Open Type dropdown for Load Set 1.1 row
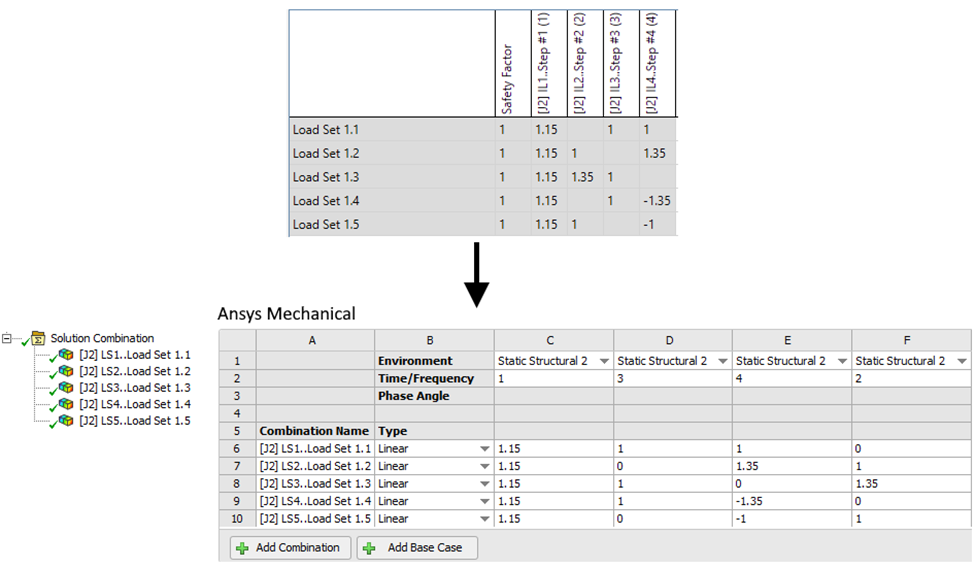975x568 pixels. click(485, 450)
